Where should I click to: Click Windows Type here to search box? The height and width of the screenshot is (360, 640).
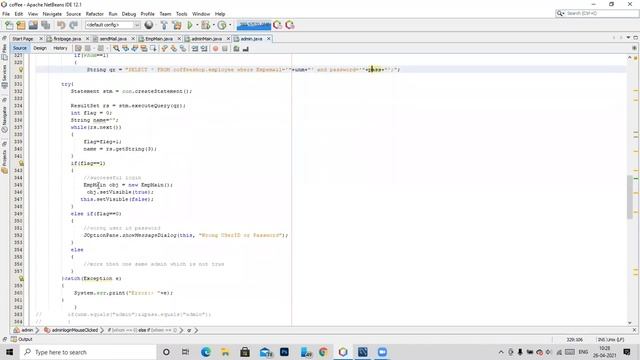[89, 352]
